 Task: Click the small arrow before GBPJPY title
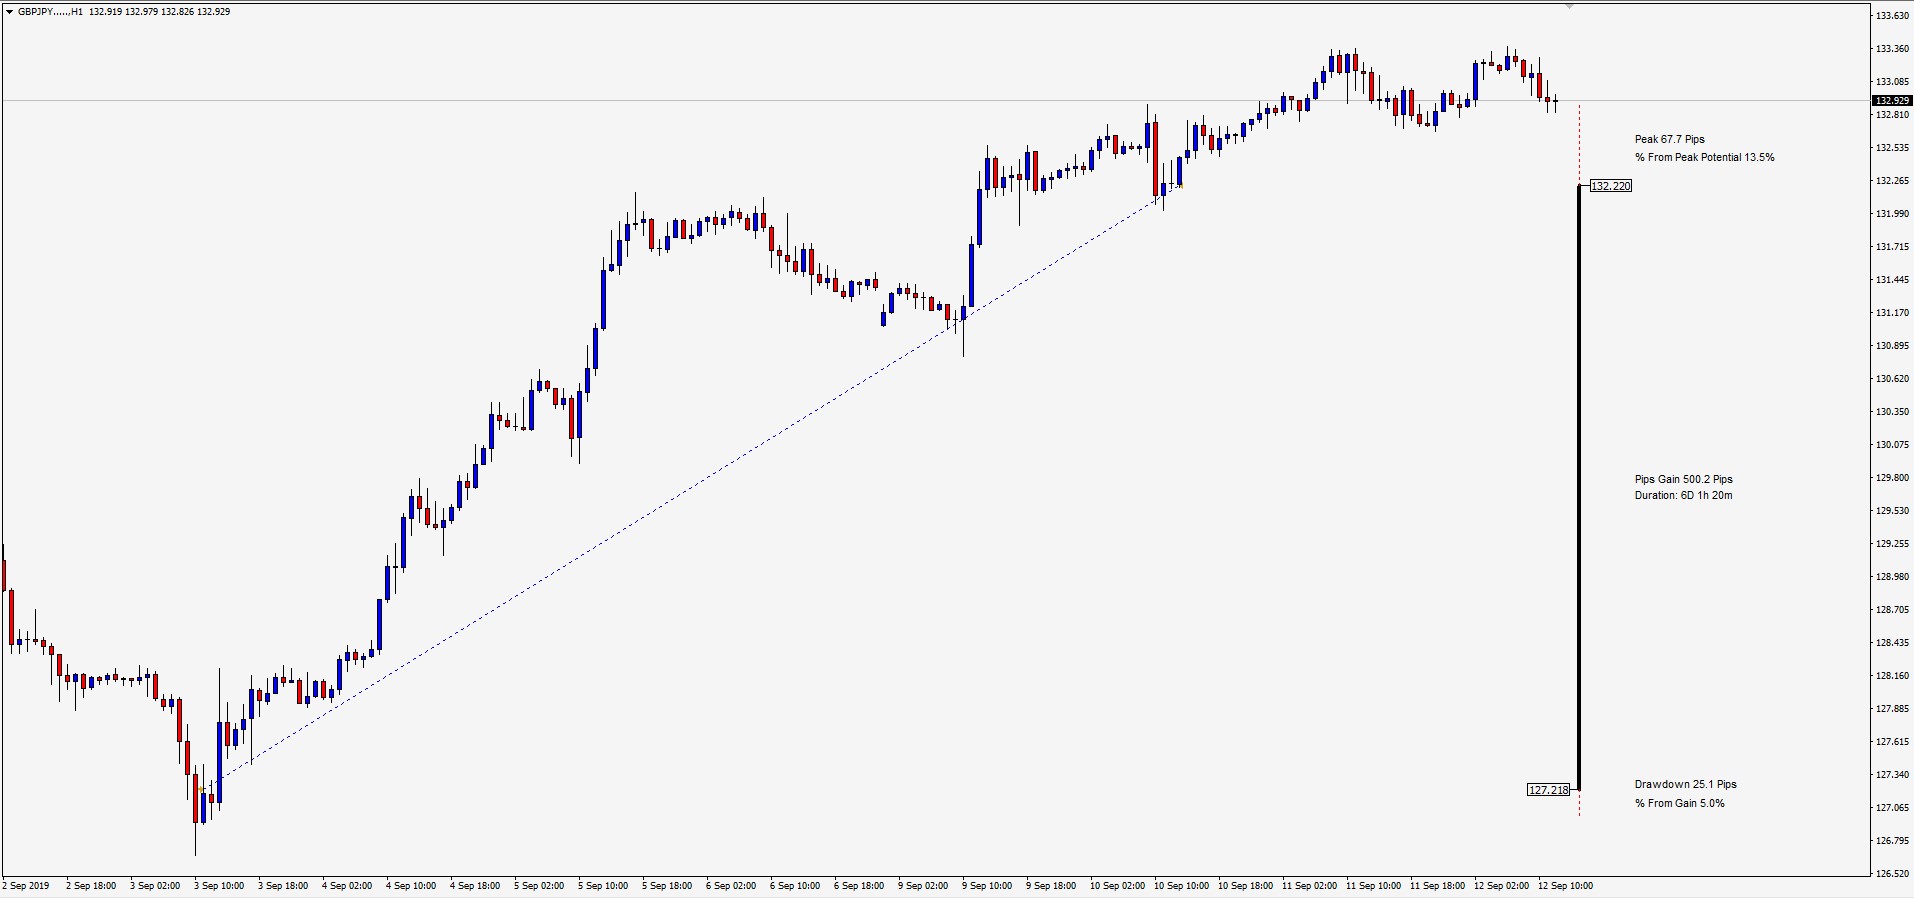(x=9, y=12)
